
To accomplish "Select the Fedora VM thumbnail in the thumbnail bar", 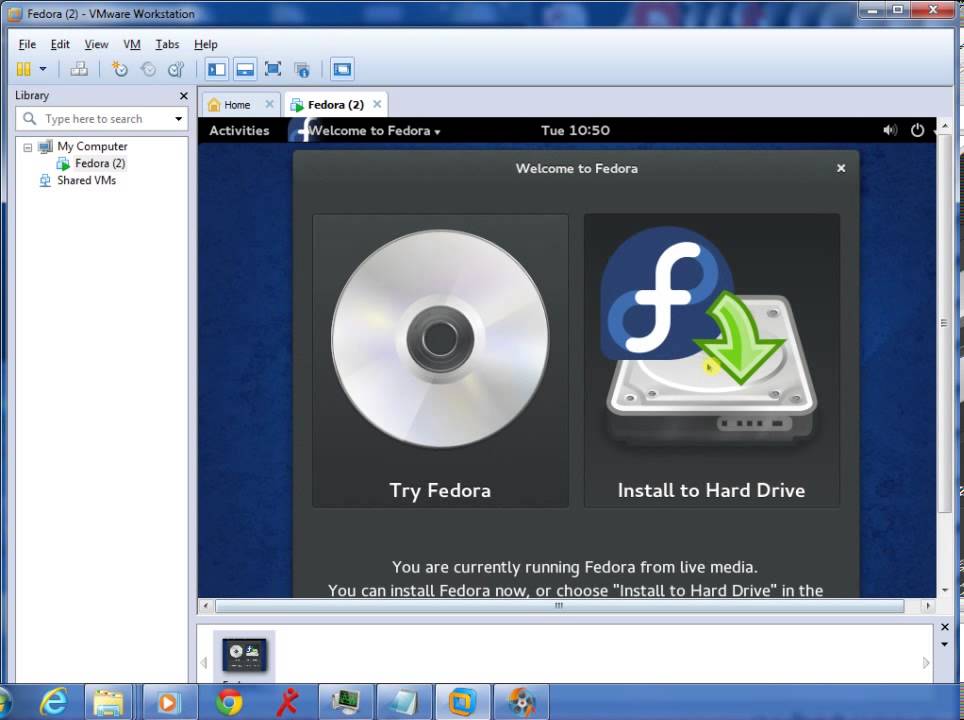I will [x=244, y=656].
